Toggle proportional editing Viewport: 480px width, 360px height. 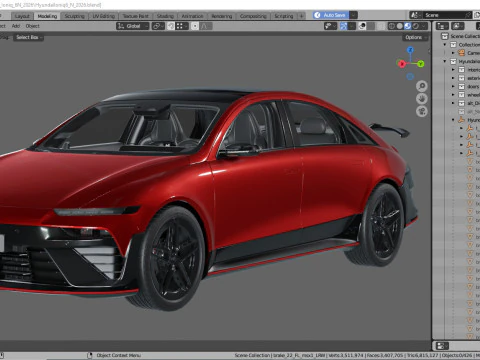coord(195,26)
